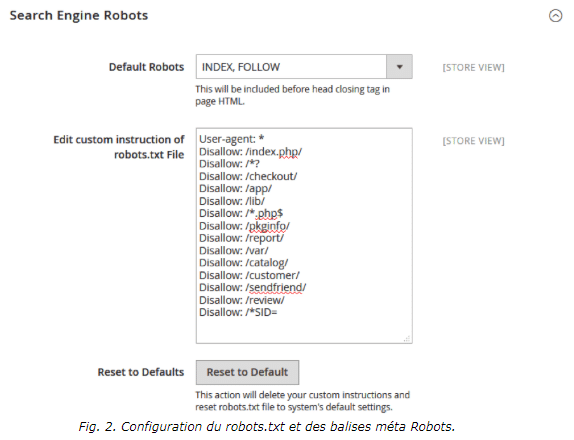Viewport: 574px width, 440px height.
Task: Click the Disallow: /catalog/ line
Action: tap(243, 263)
